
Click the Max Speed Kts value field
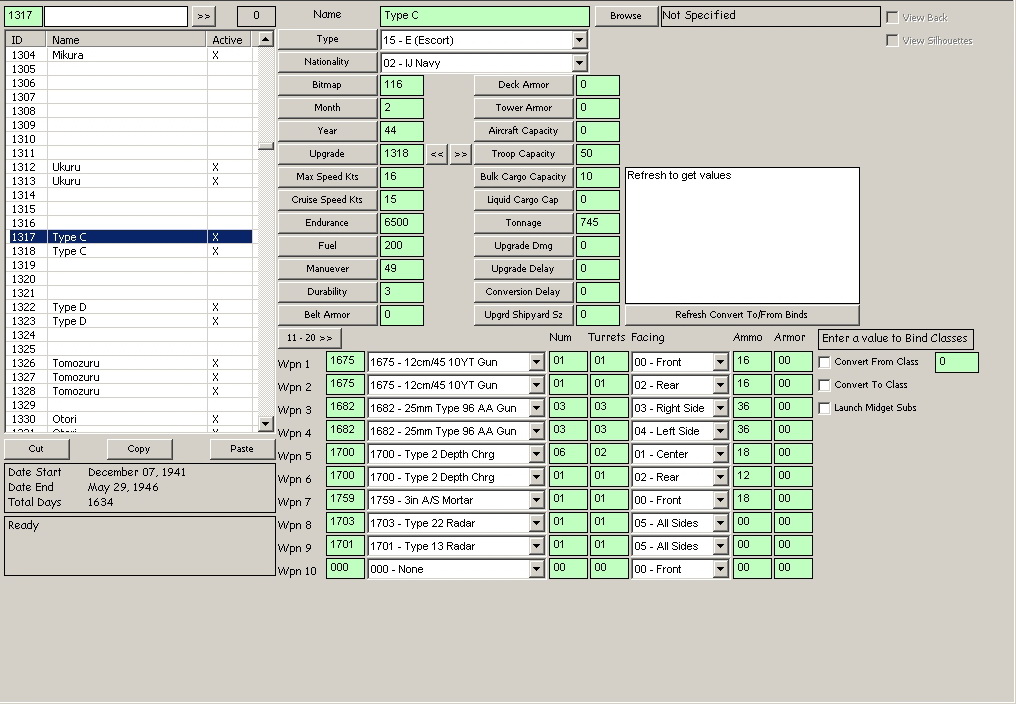click(402, 177)
